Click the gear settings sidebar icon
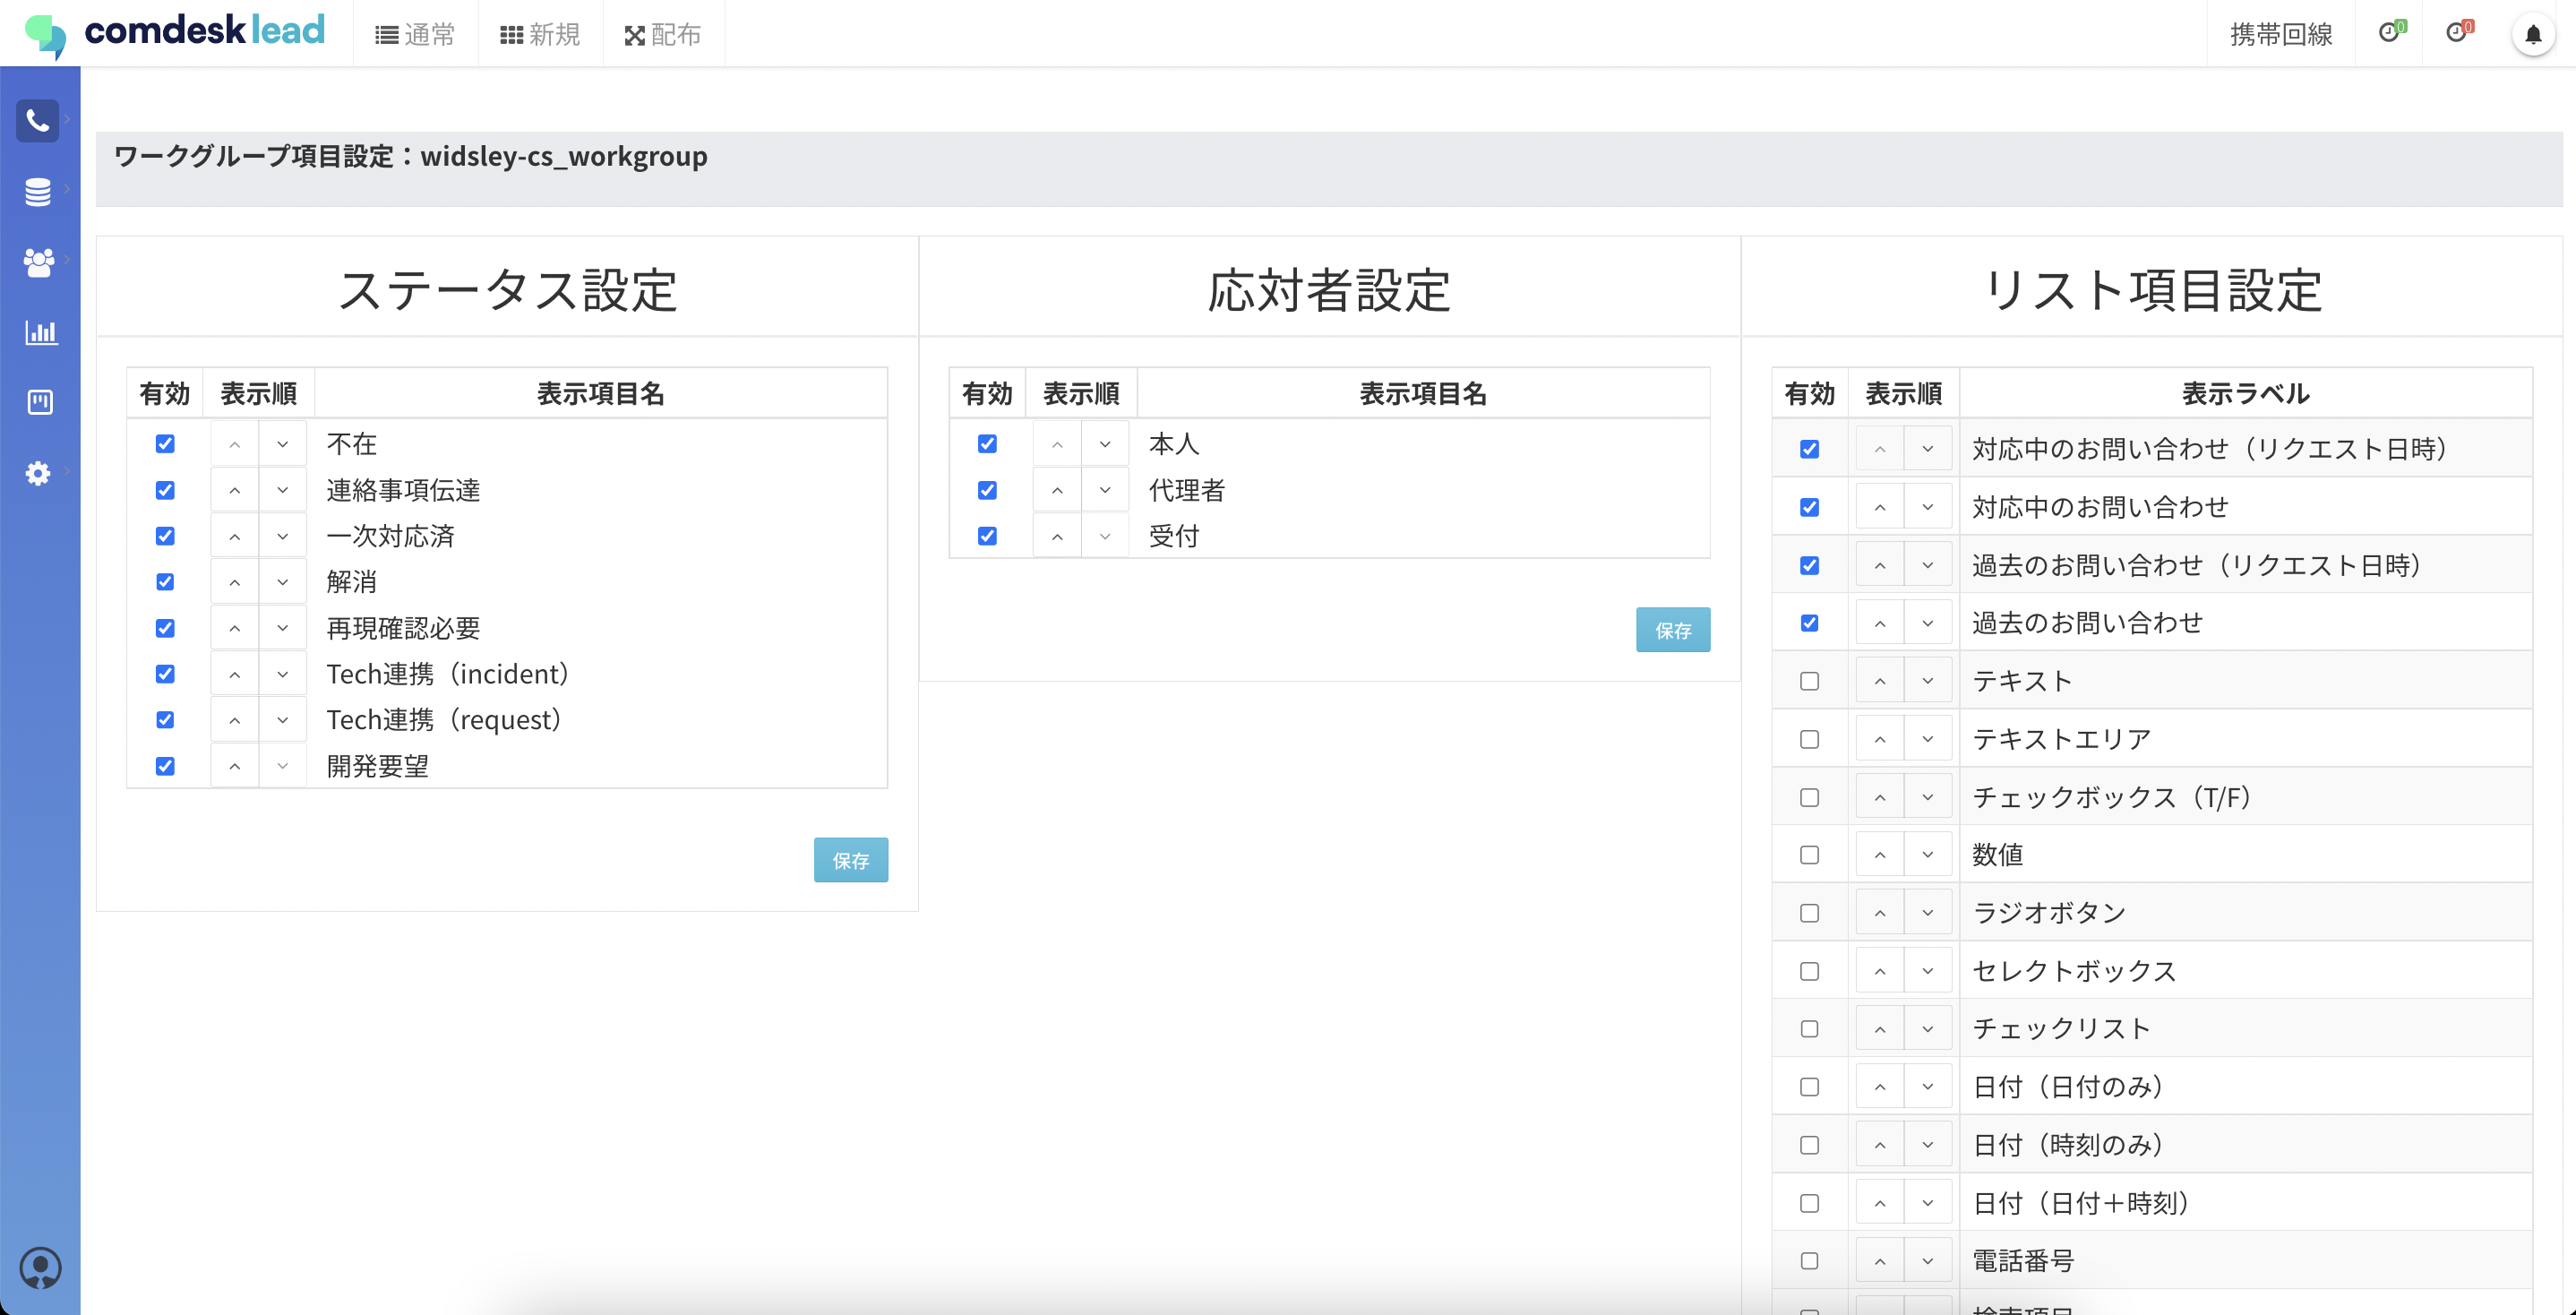This screenshot has height=1315, width=2576. pos(38,473)
